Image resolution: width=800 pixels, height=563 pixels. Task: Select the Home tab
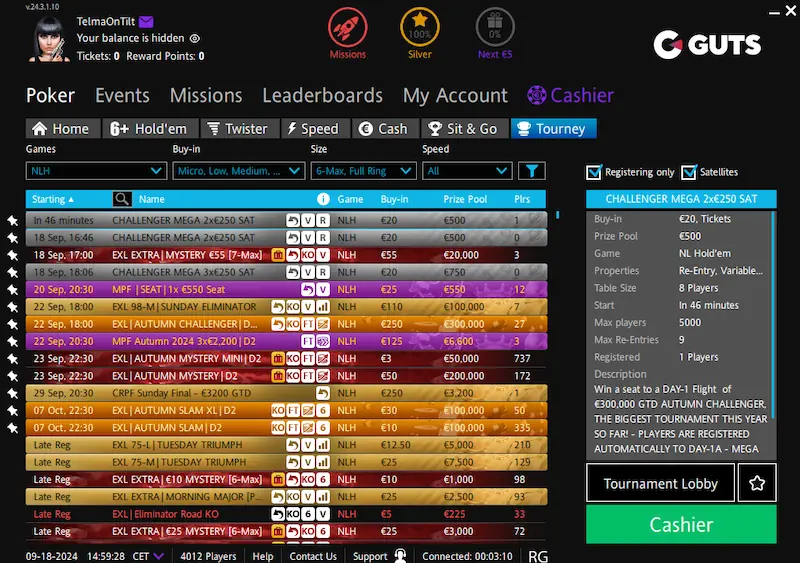(x=63, y=129)
